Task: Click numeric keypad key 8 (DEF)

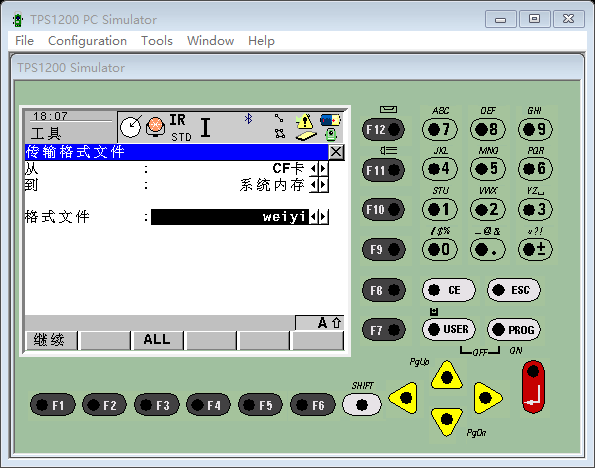Action: [x=488, y=129]
